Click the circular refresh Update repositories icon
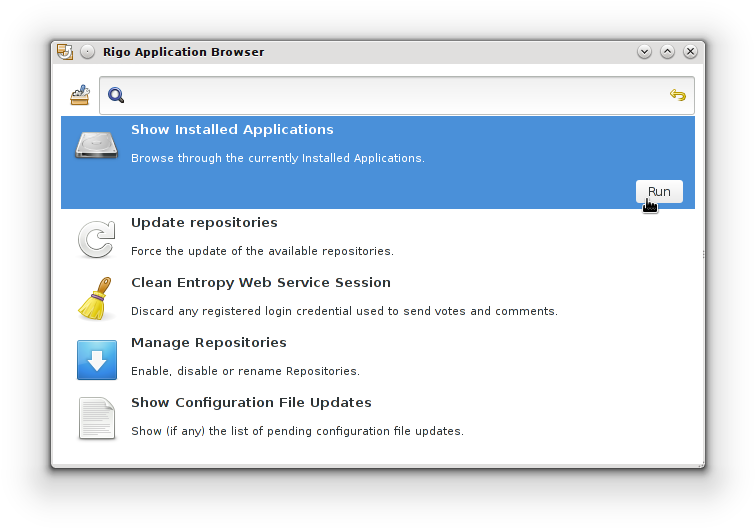The width and height of the screenshot is (755, 528). (97, 239)
